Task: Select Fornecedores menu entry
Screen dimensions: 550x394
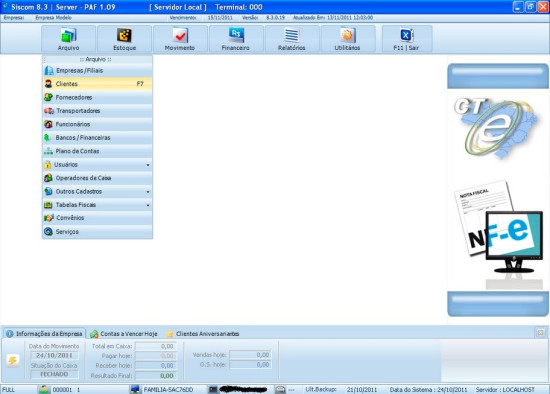Action: click(97, 97)
